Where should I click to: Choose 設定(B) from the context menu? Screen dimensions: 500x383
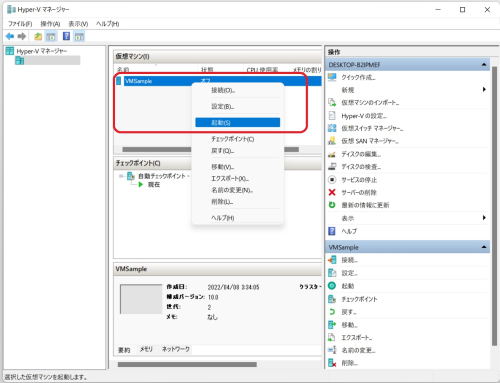[238, 106]
